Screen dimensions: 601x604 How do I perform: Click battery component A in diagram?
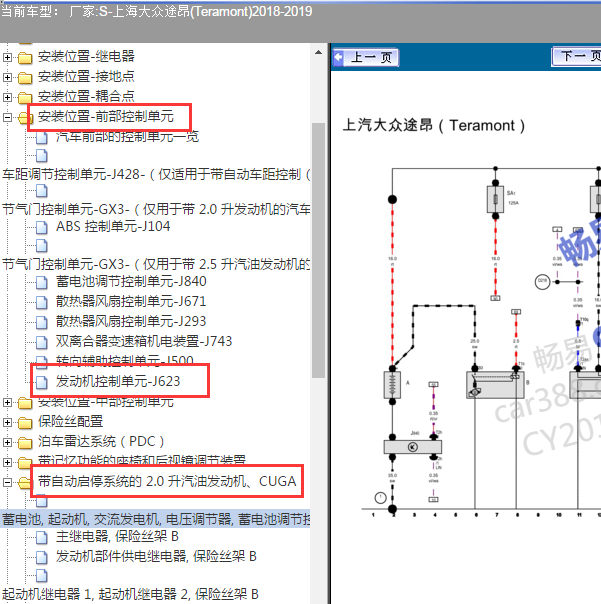392,384
